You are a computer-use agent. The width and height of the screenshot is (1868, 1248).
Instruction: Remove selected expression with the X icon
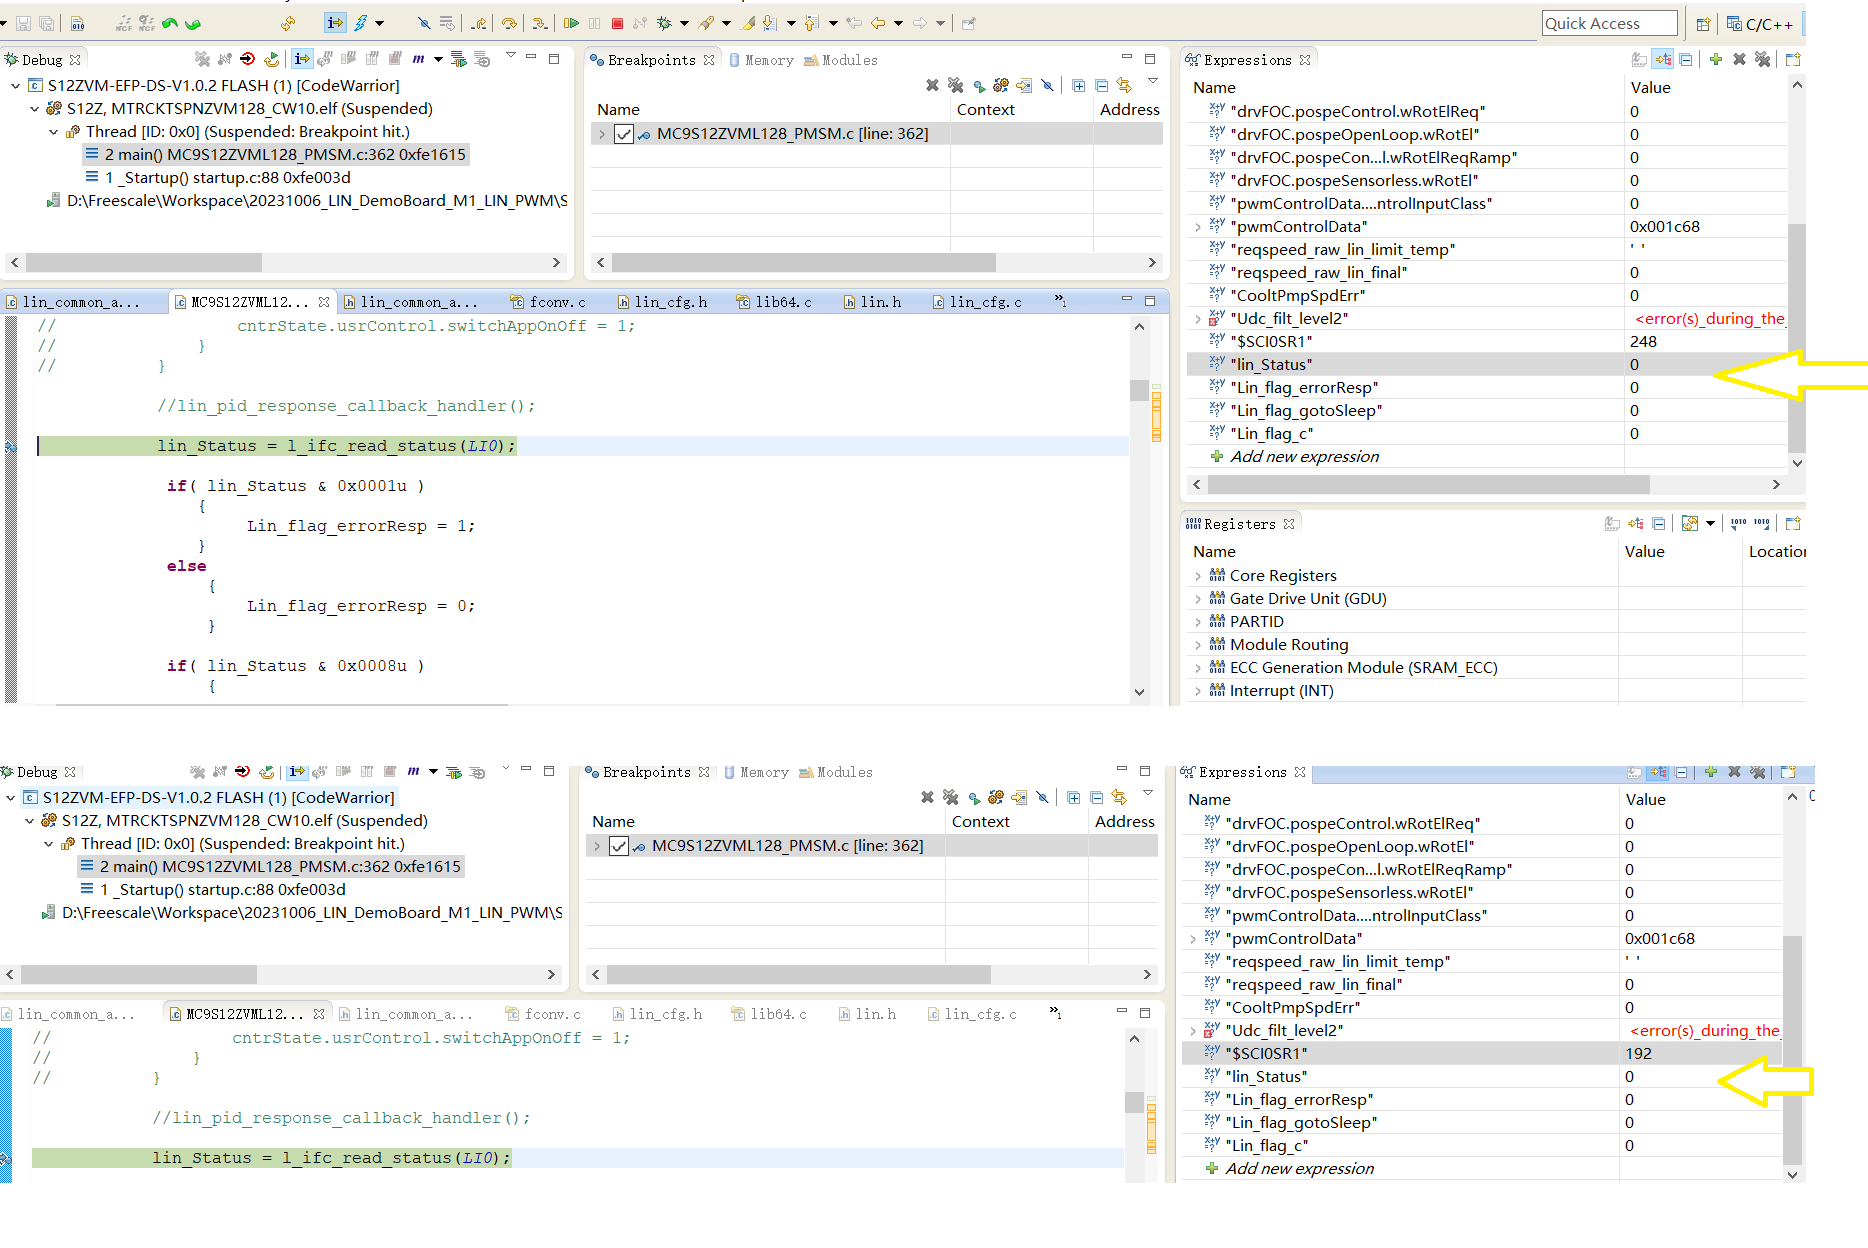click(1739, 59)
